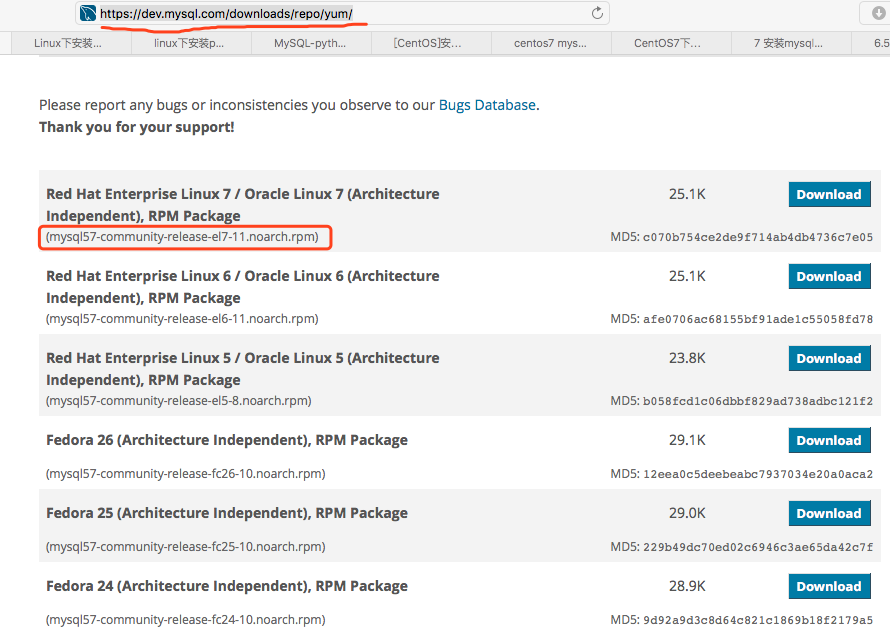This screenshot has width=890, height=640.
Task: Select the '[CentOS]安...' tab
Action: (x=429, y=43)
